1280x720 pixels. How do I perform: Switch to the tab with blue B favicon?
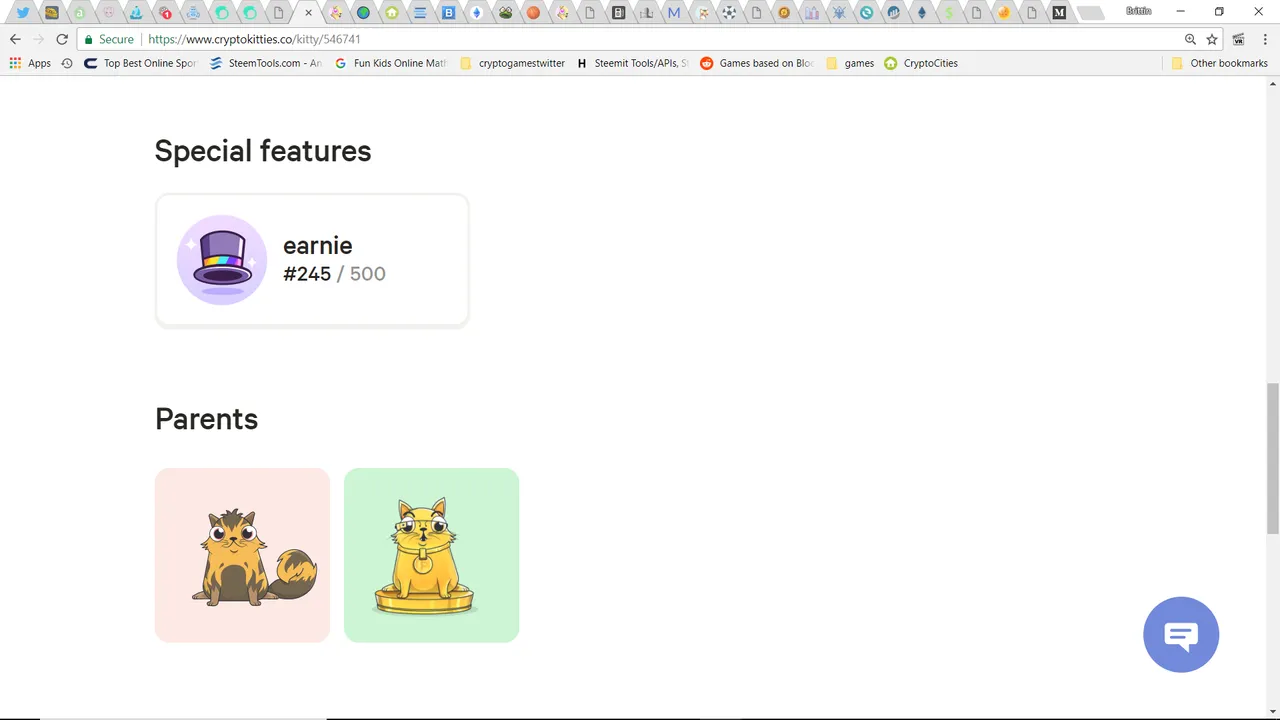(x=448, y=13)
